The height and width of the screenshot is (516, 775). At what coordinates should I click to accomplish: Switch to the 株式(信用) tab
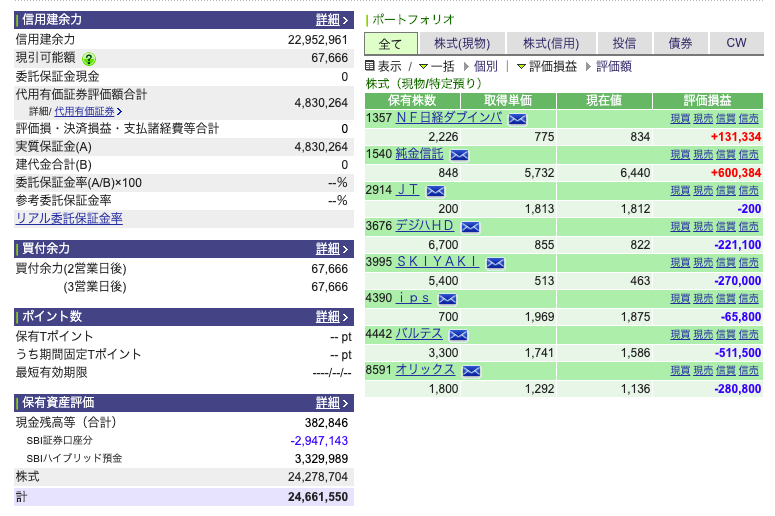coord(551,43)
